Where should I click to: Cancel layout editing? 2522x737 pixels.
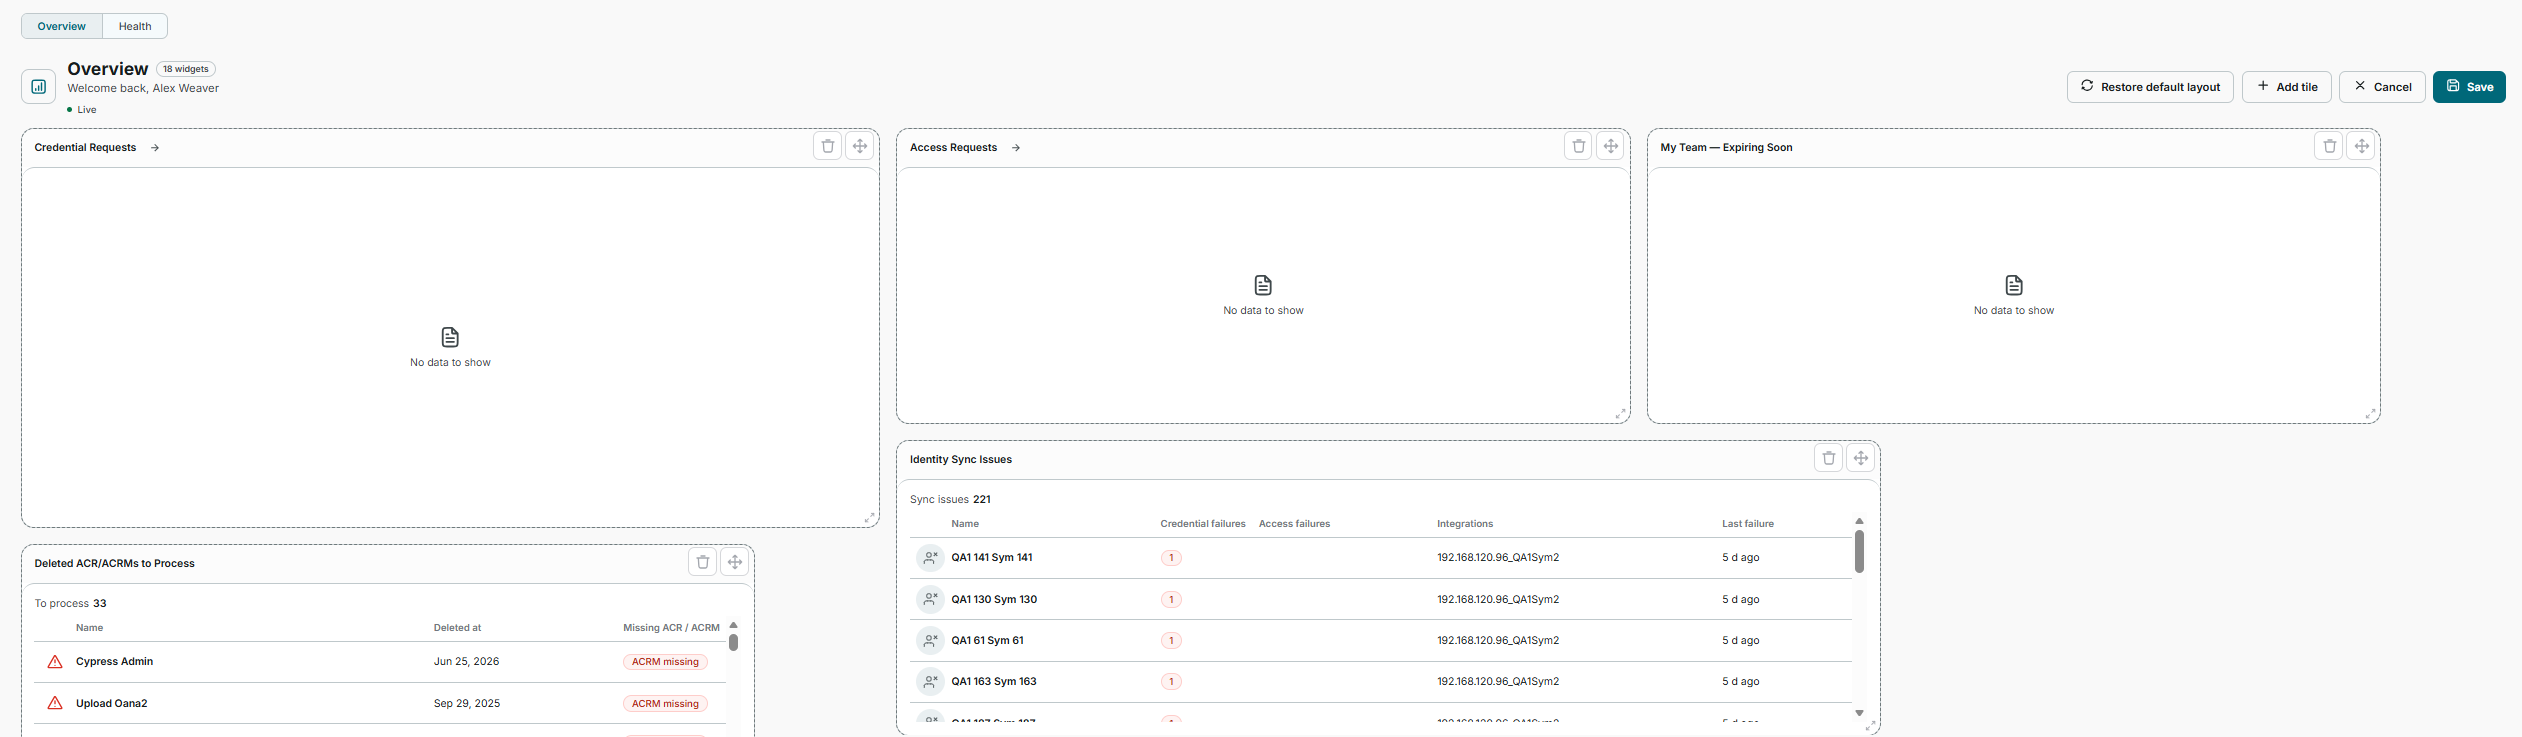tap(2382, 87)
